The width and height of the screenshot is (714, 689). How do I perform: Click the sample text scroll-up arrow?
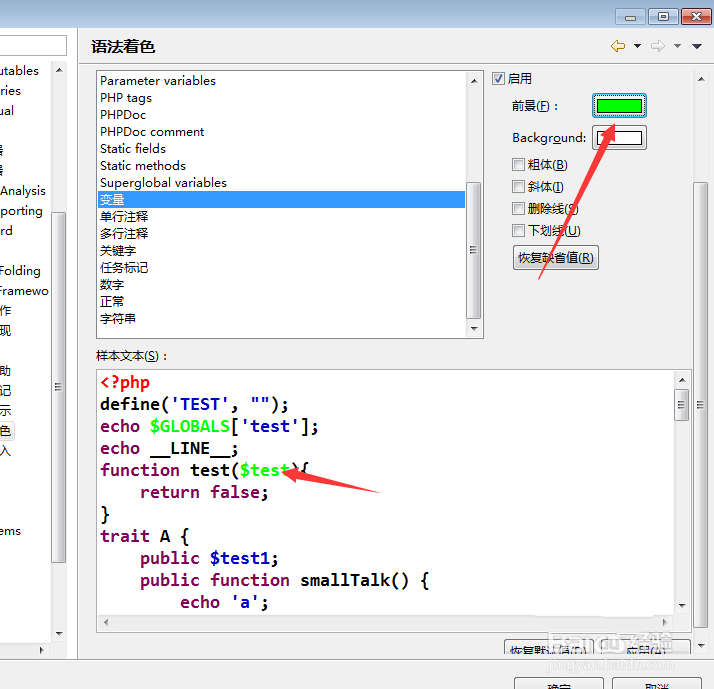pyautogui.click(x=682, y=380)
